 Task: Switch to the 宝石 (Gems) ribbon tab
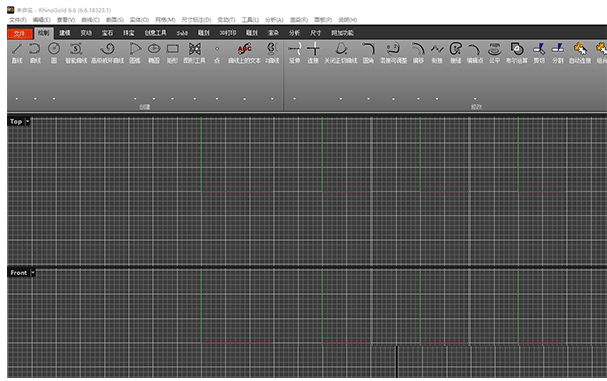[x=107, y=33]
